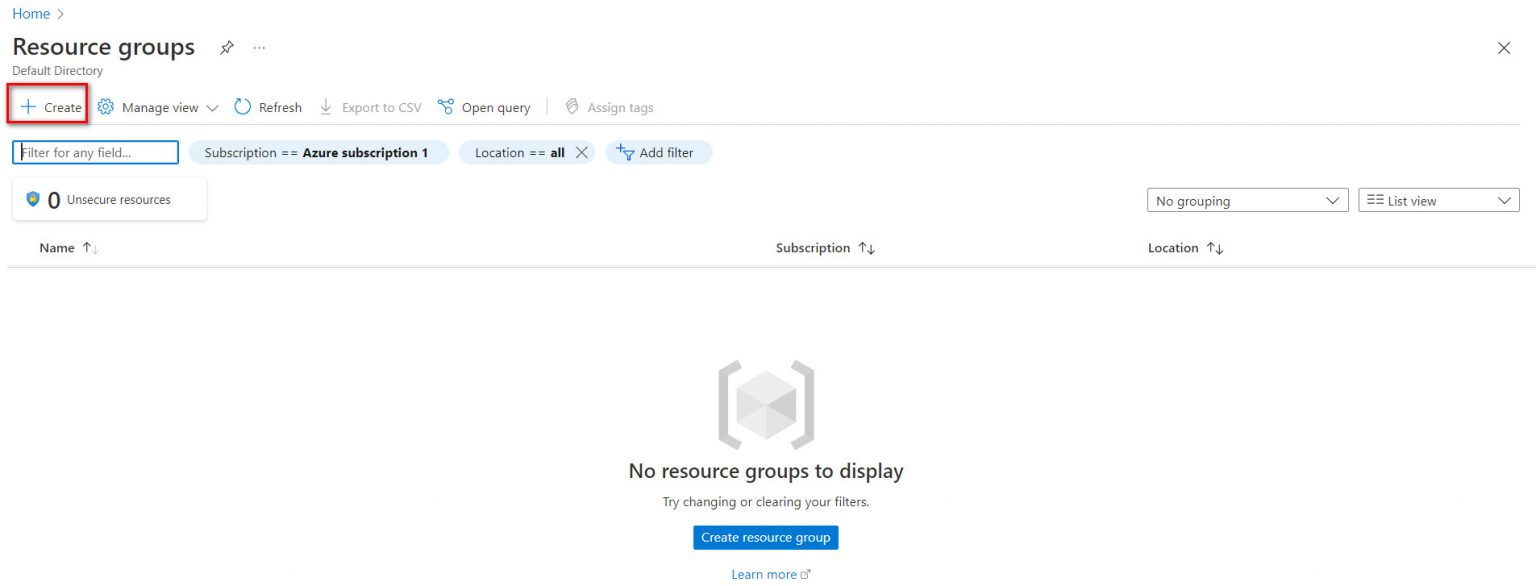
Task: Open the Subscription filter pill
Action: [319, 152]
